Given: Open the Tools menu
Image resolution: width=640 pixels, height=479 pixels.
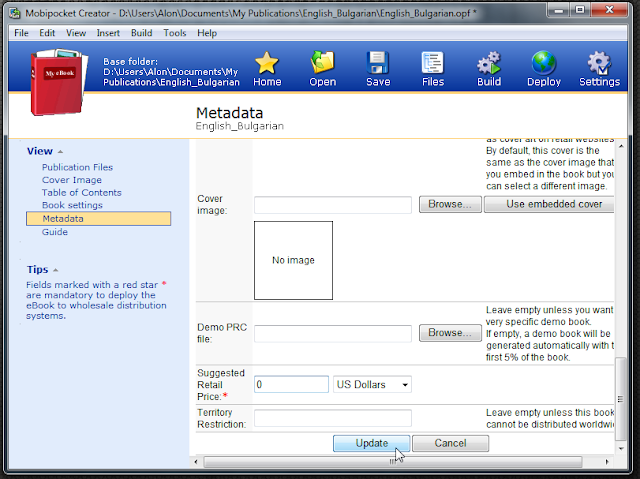Looking at the screenshot, I should 175,33.
